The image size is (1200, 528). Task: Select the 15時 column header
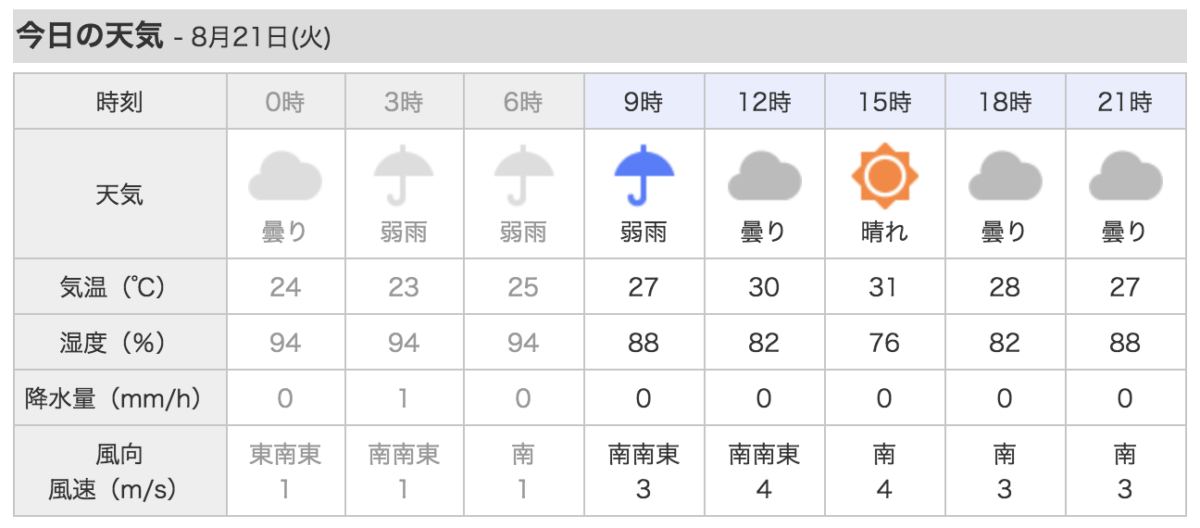pos(884,102)
